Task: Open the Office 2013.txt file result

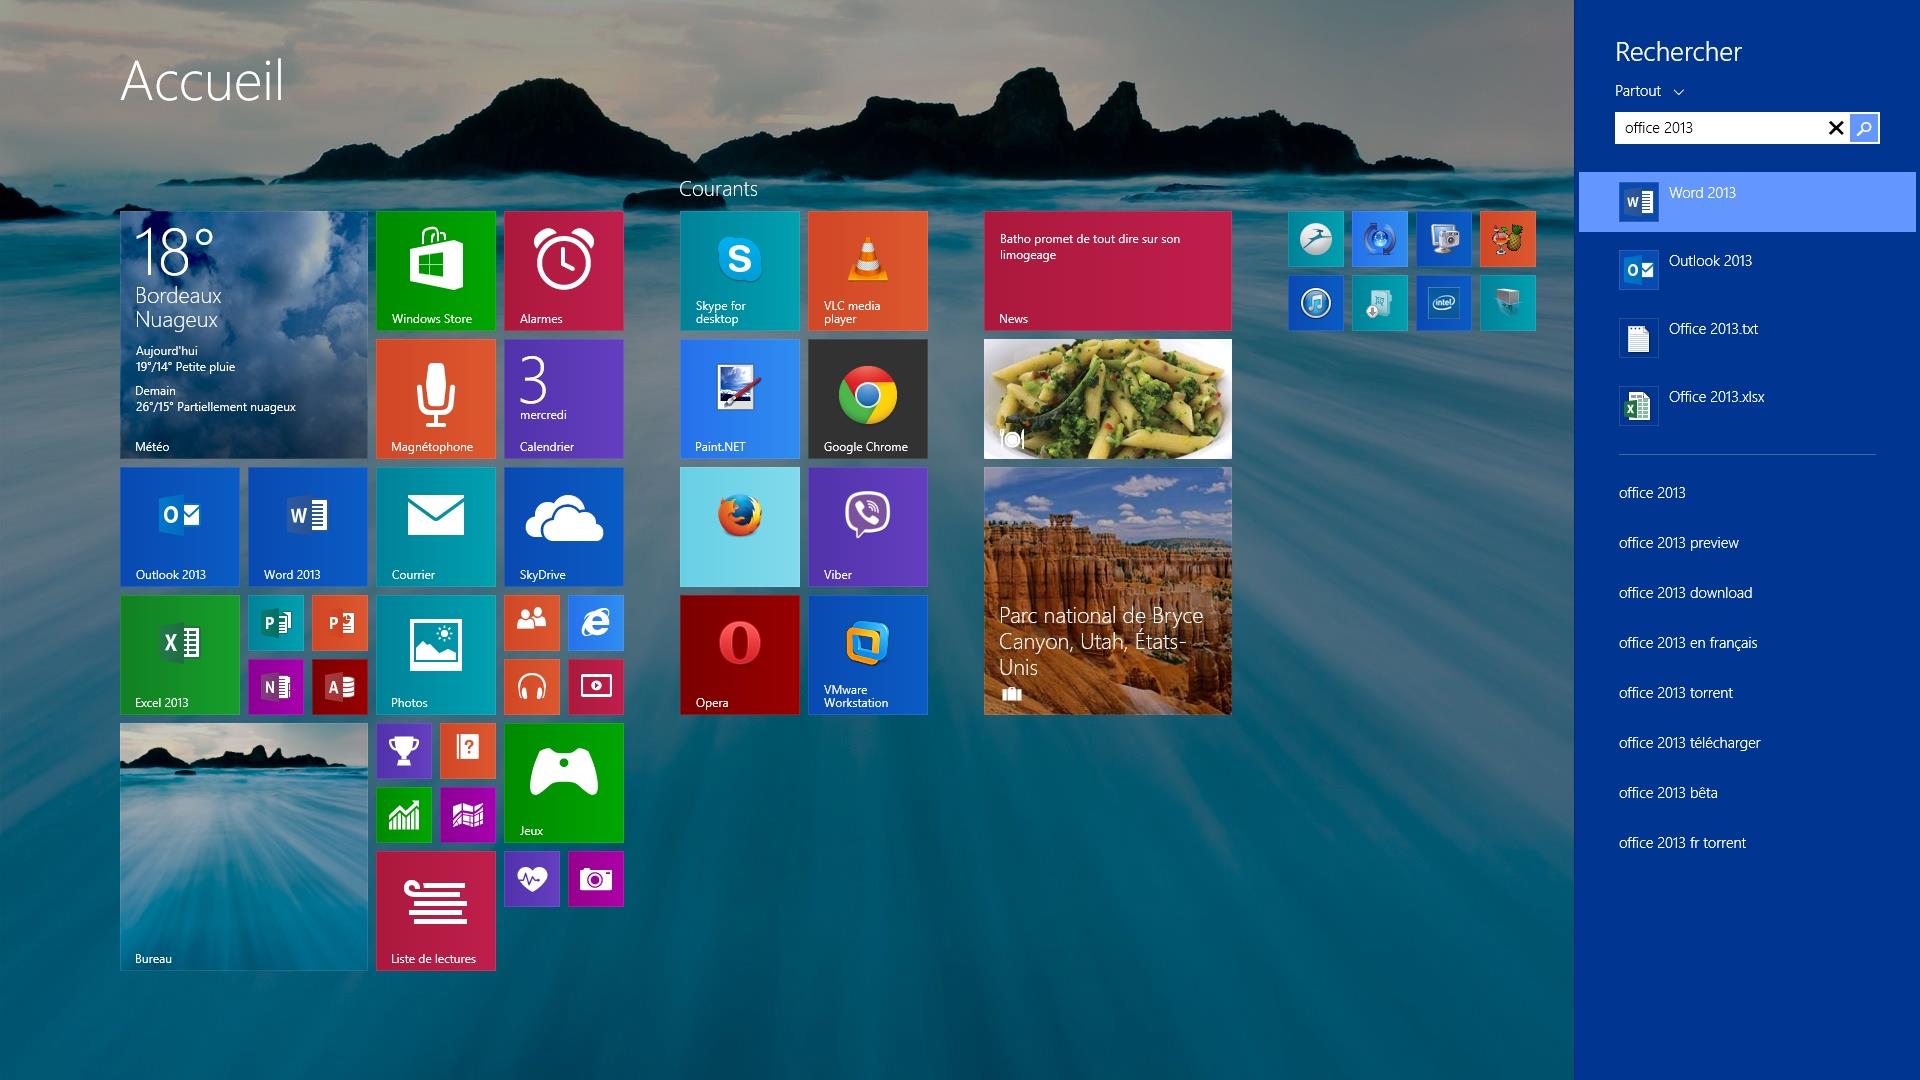Action: pyautogui.click(x=1747, y=338)
